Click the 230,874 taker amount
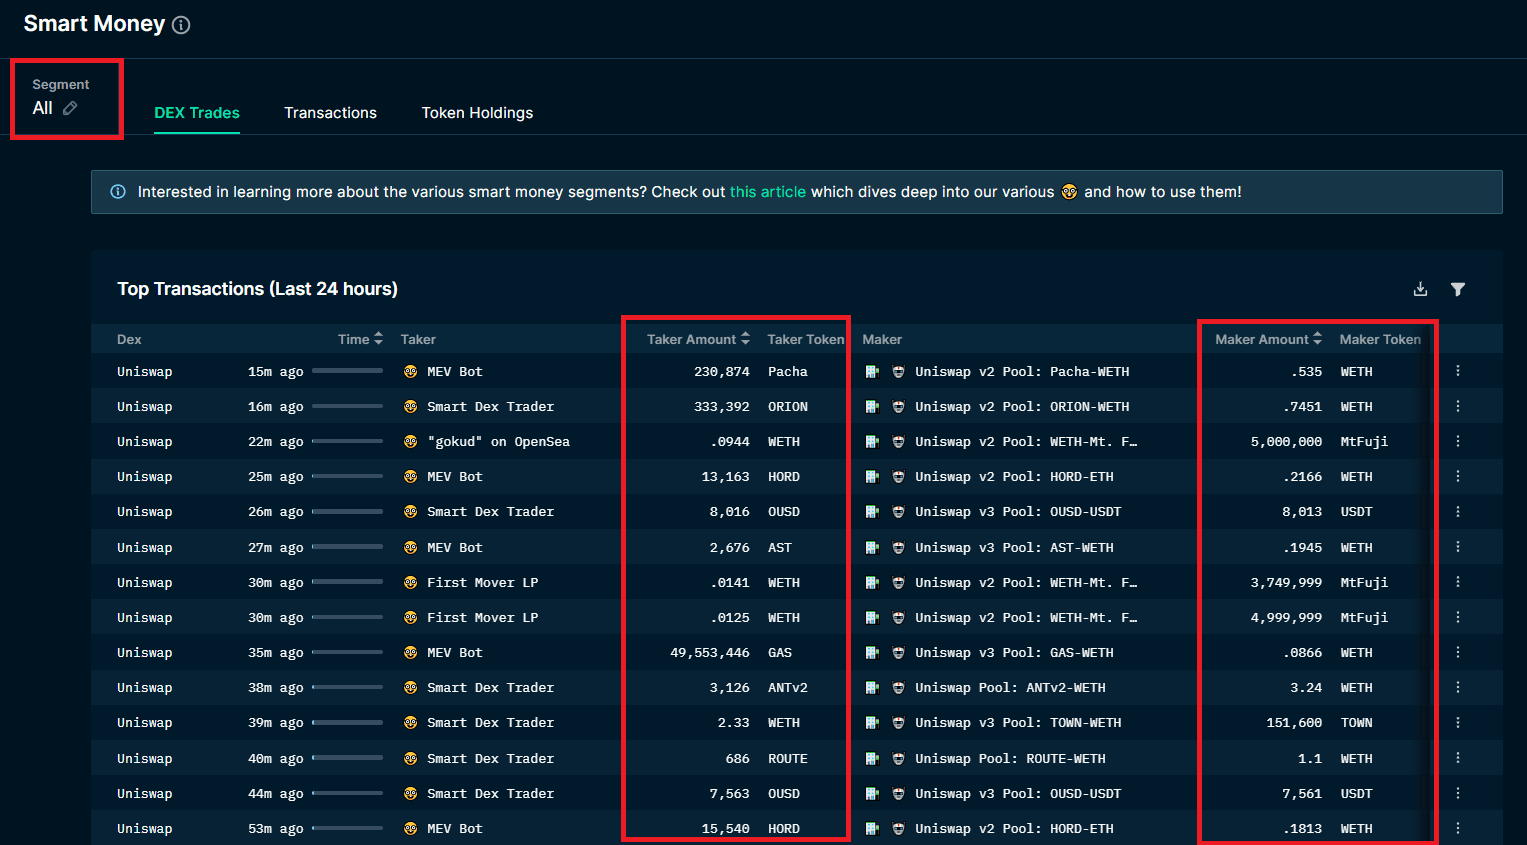Image resolution: width=1527 pixels, height=845 pixels. coord(722,371)
